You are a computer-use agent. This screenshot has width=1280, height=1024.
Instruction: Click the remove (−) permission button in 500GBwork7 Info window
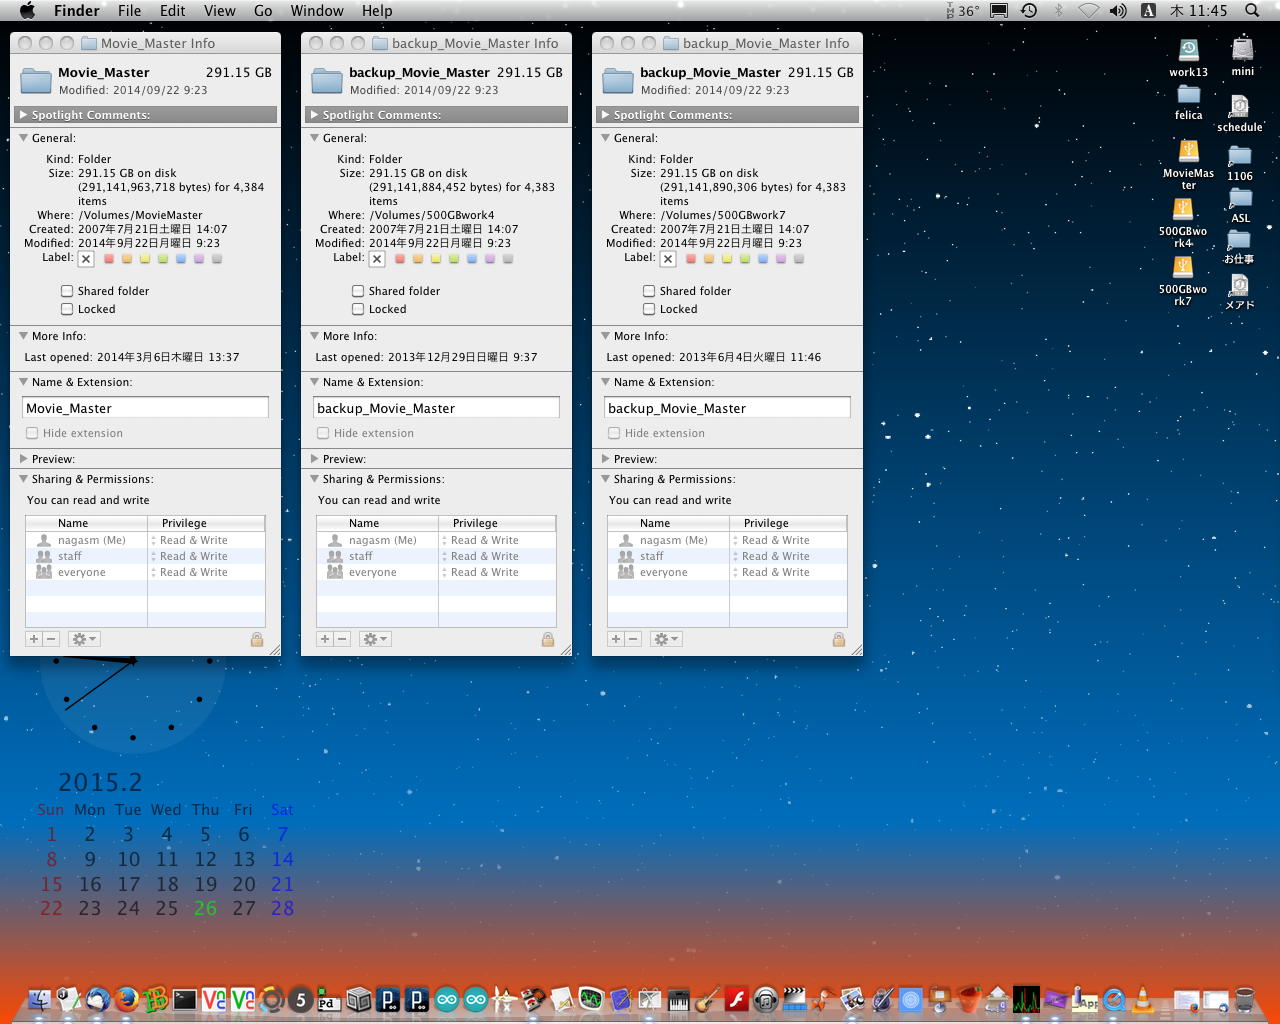click(x=633, y=639)
